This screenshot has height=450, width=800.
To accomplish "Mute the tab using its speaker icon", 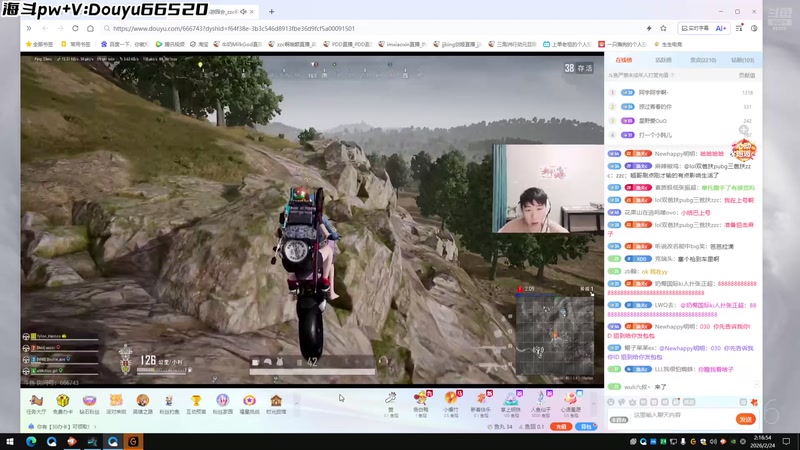I will pos(243,11).
